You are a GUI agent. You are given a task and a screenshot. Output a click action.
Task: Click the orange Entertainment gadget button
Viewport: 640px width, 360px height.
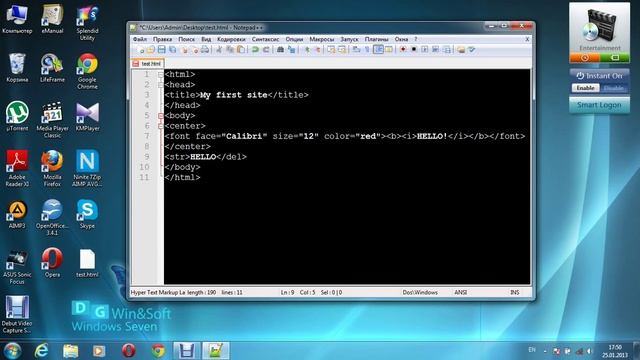point(584,58)
